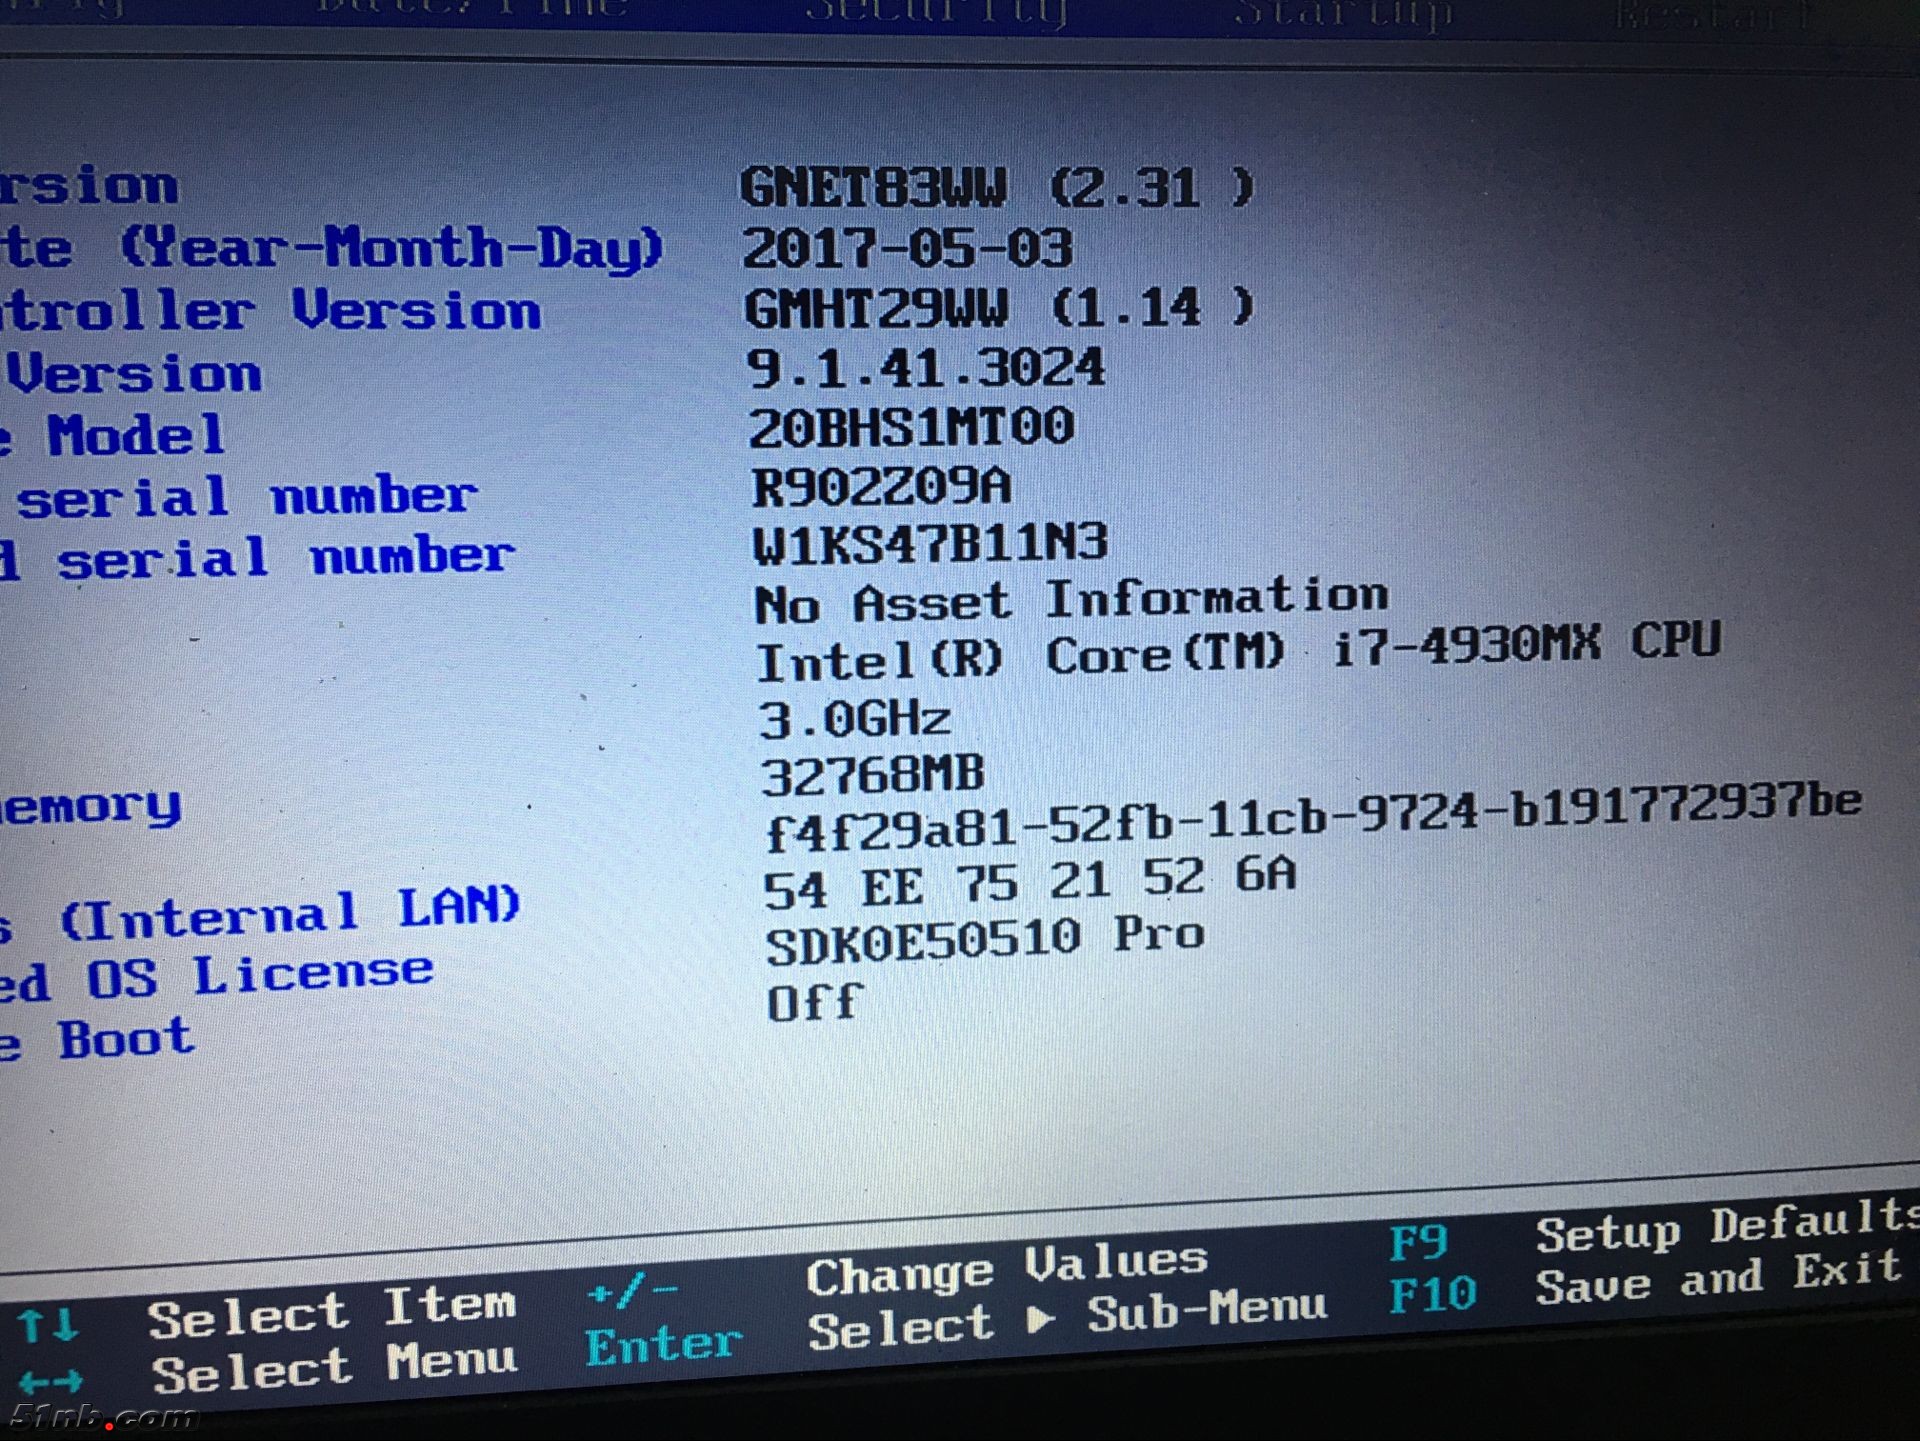Select the UUID value starting f4f29a81
Screen dimensions: 1920x1441
(1312, 815)
